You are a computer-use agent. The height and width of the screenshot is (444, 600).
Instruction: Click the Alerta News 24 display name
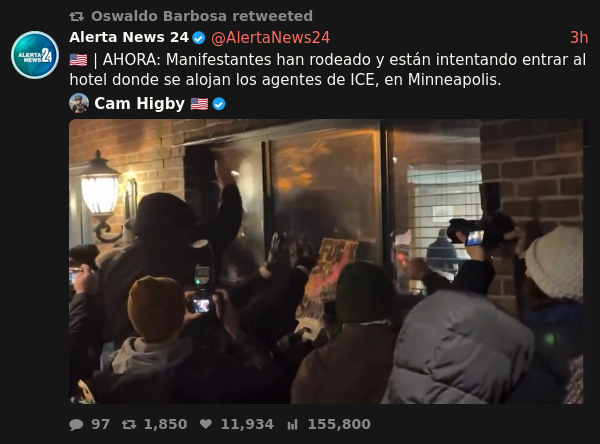click(x=129, y=37)
